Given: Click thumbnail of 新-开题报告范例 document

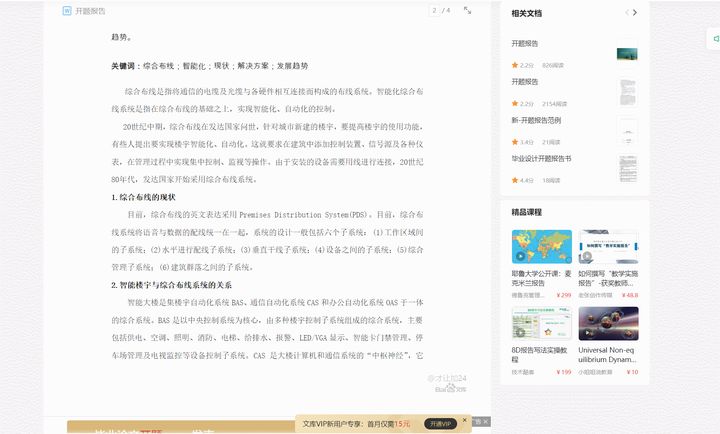Looking at the screenshot, I should (x=628, y=131).
